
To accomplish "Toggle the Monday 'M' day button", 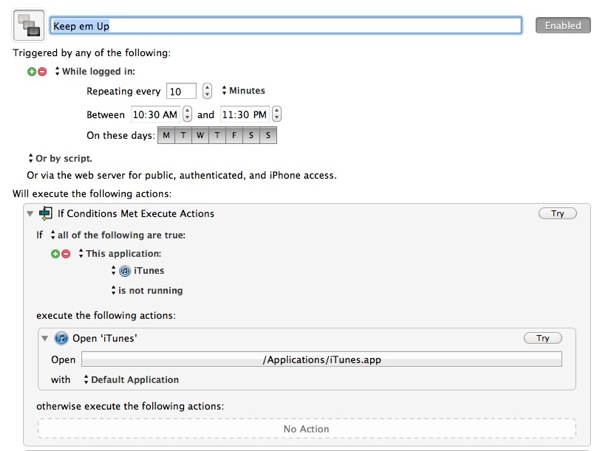I will (x=166, y=135).
